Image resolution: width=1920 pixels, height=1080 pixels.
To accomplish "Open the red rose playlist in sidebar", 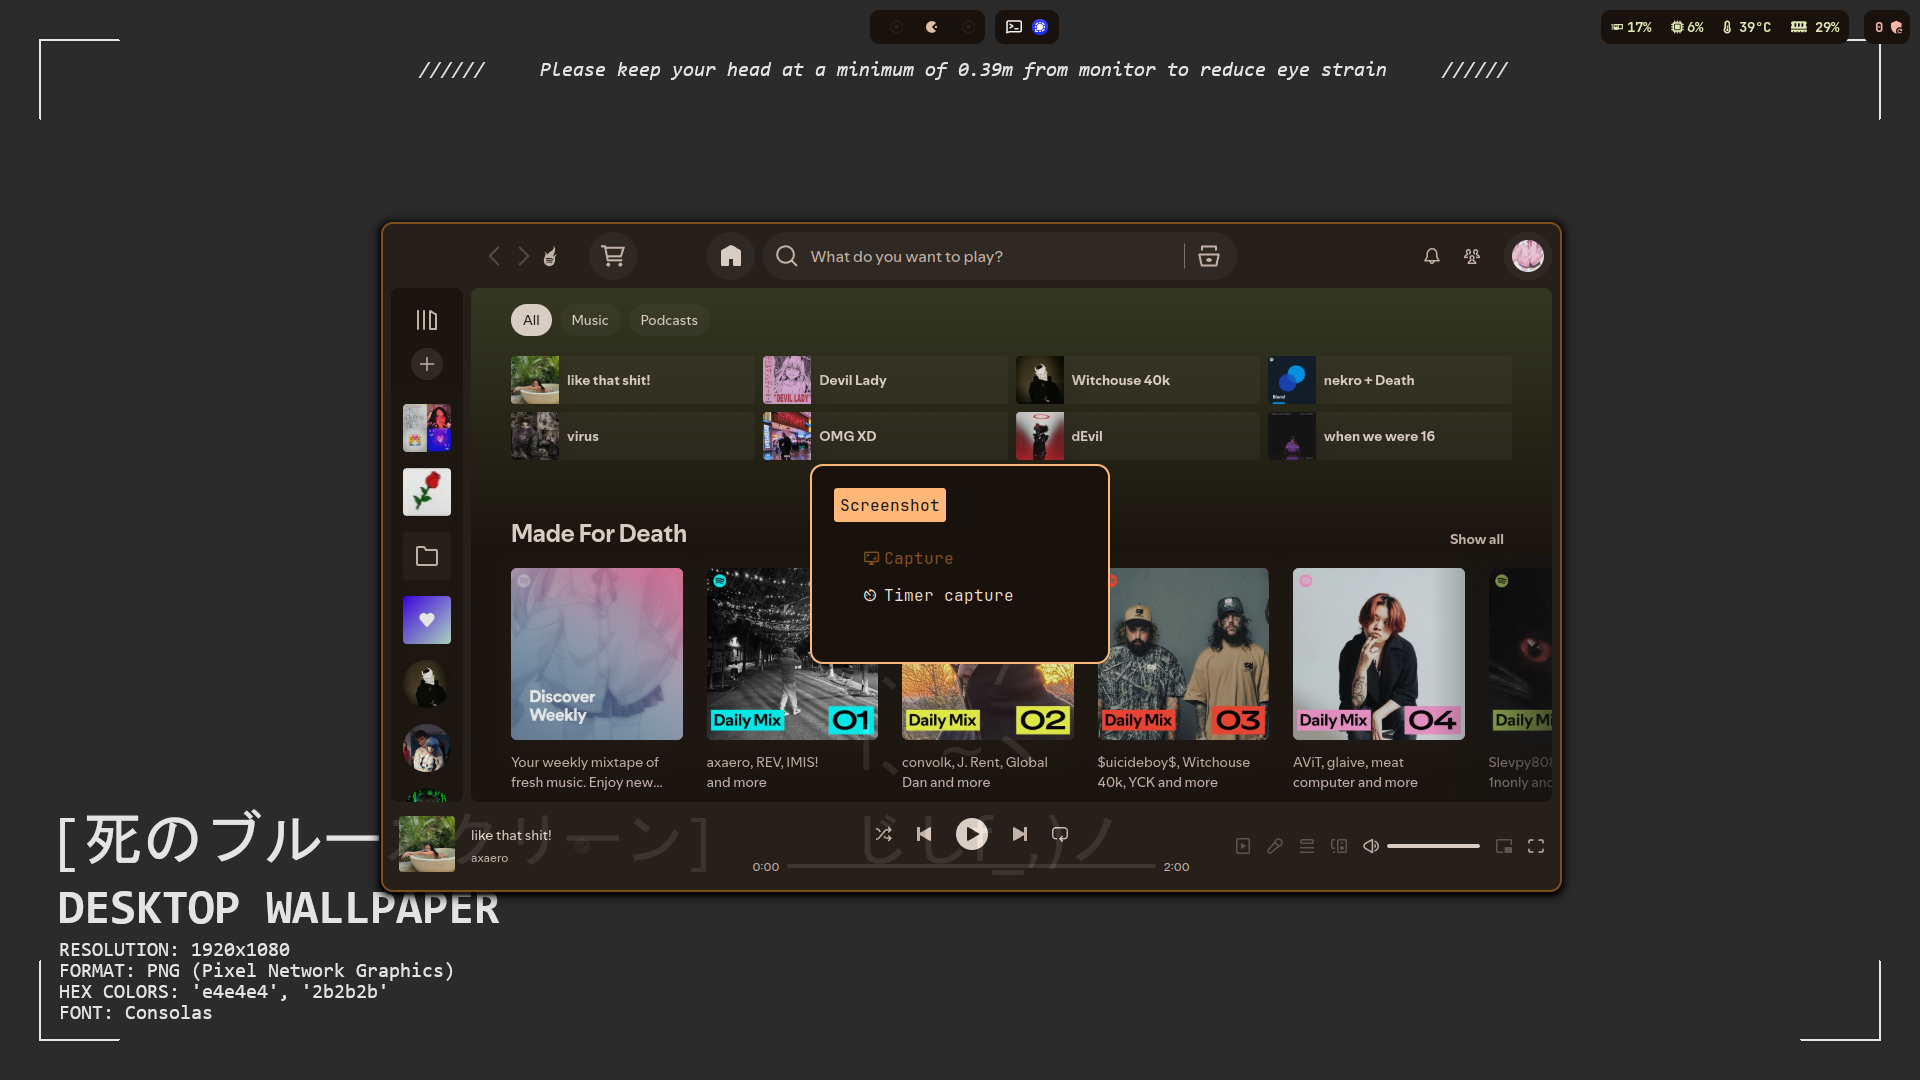I will pos(427,492).
